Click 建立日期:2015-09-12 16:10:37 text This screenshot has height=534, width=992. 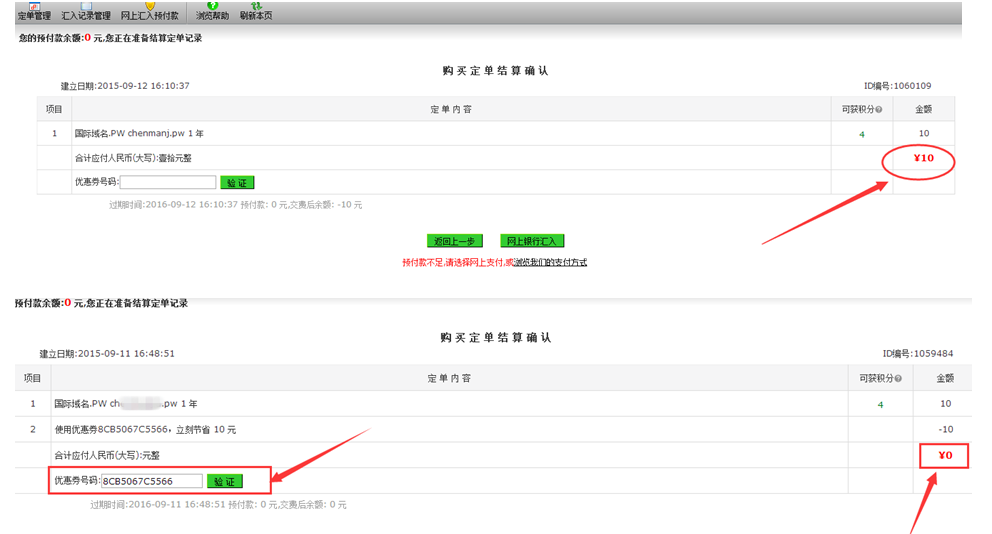pos(125,86)
